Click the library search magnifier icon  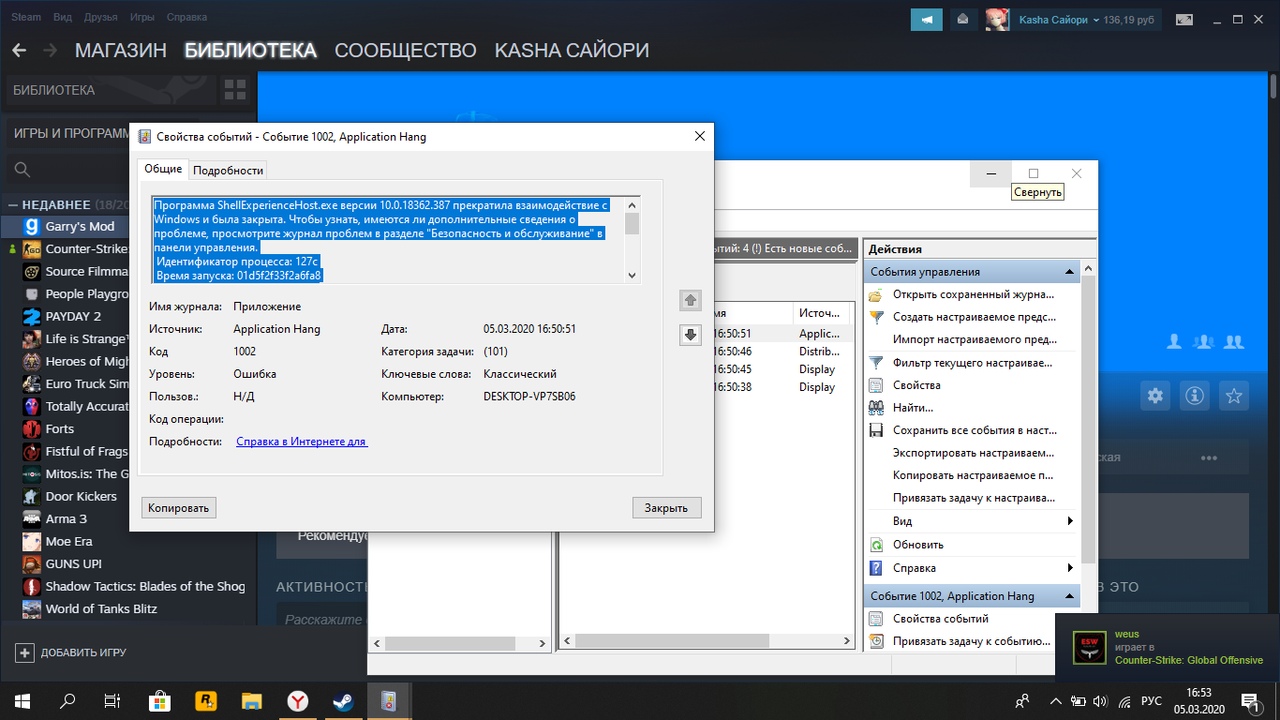(23, 169)
